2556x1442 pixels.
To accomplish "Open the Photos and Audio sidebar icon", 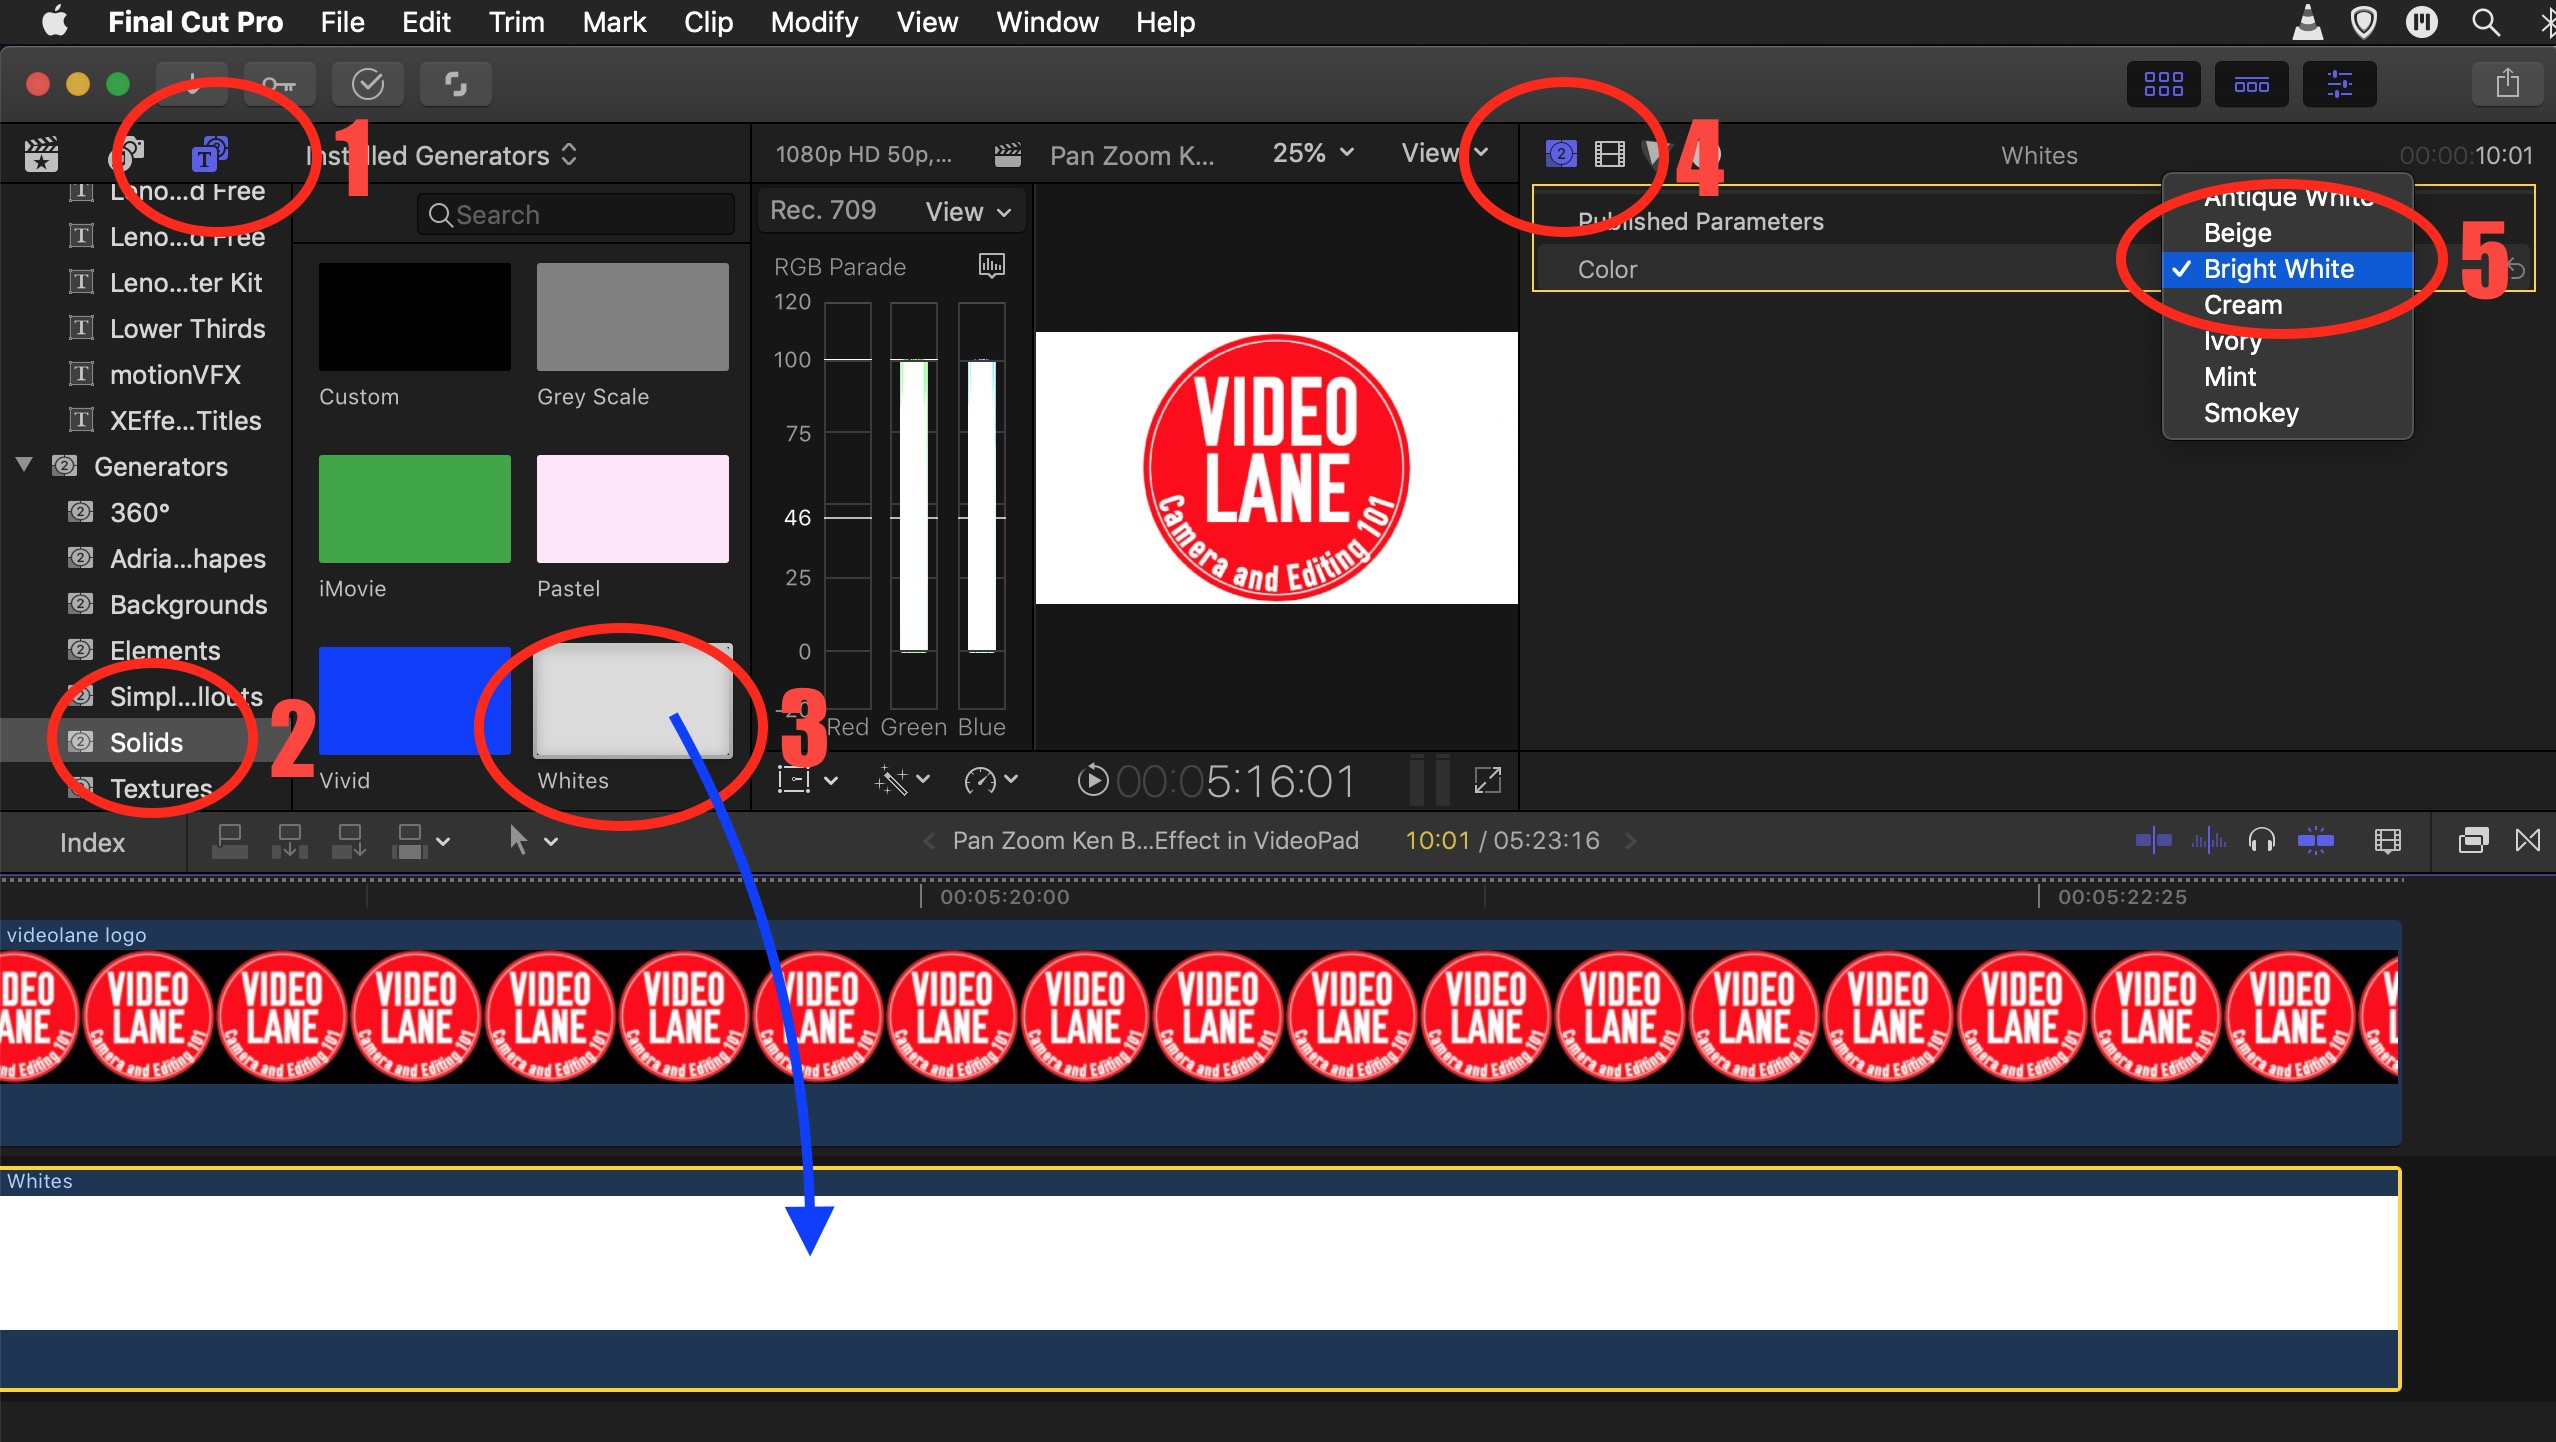I will (126, 155).
